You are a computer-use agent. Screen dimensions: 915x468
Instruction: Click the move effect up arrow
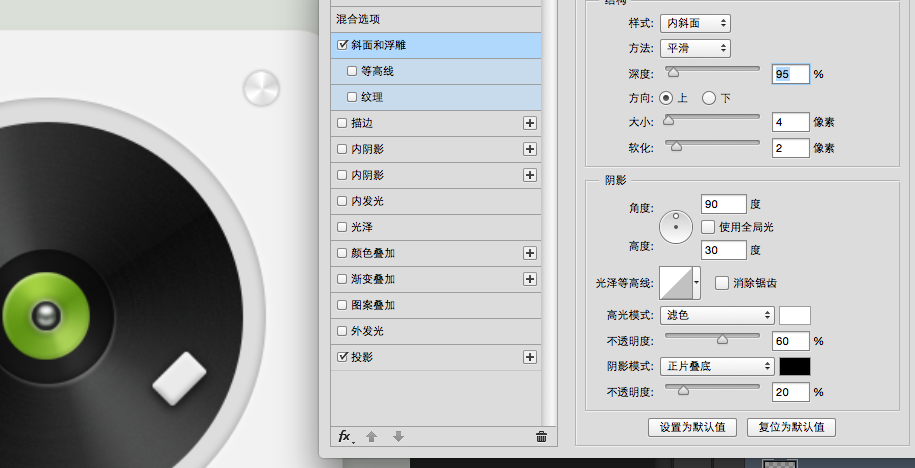click(x=371, y=436)
